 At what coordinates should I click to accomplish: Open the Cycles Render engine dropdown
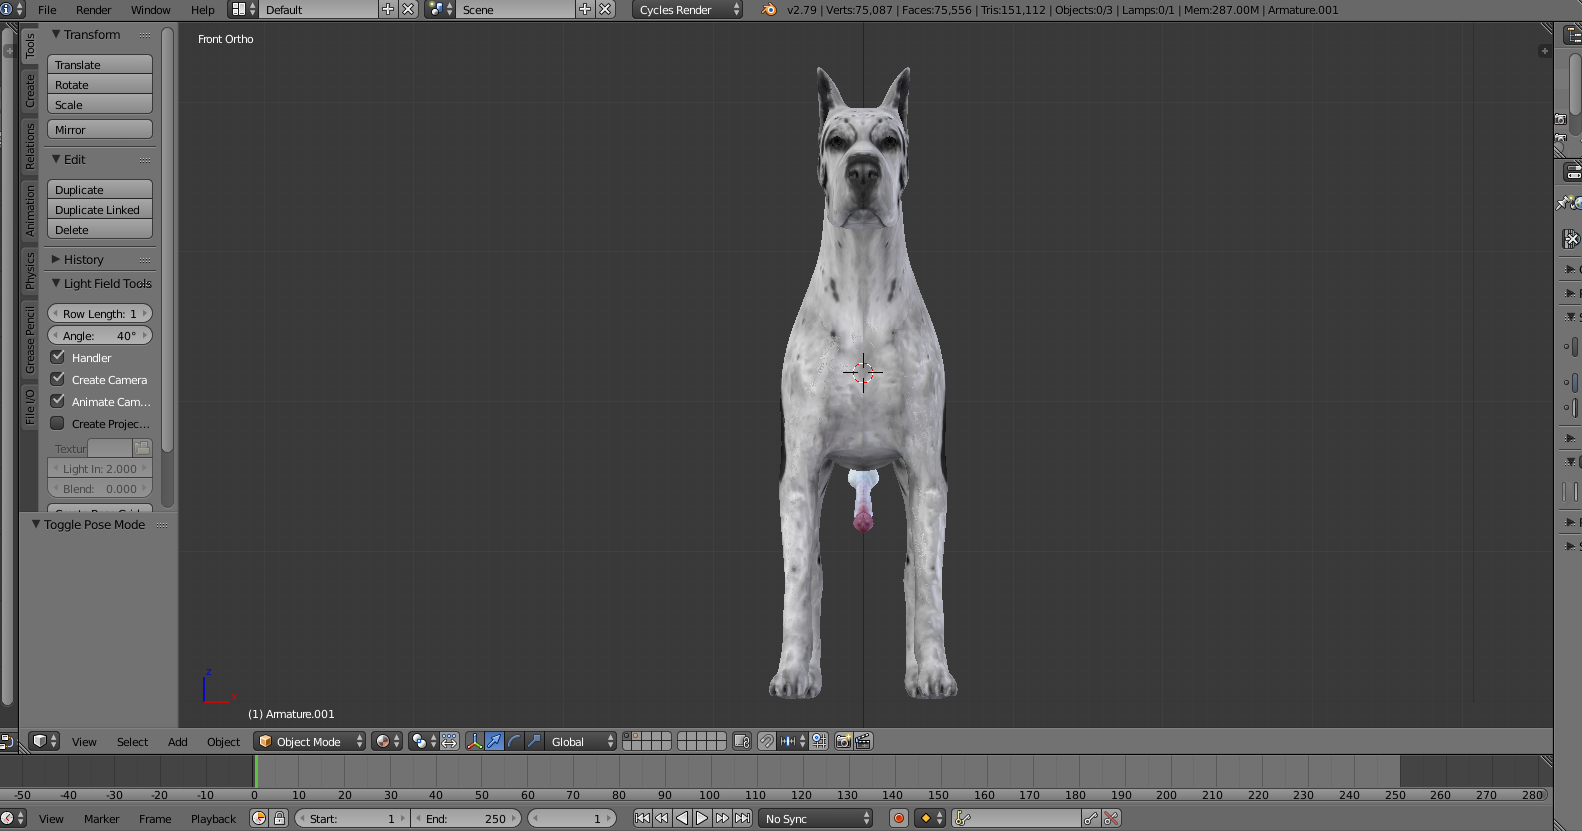[x=688, y=10]
